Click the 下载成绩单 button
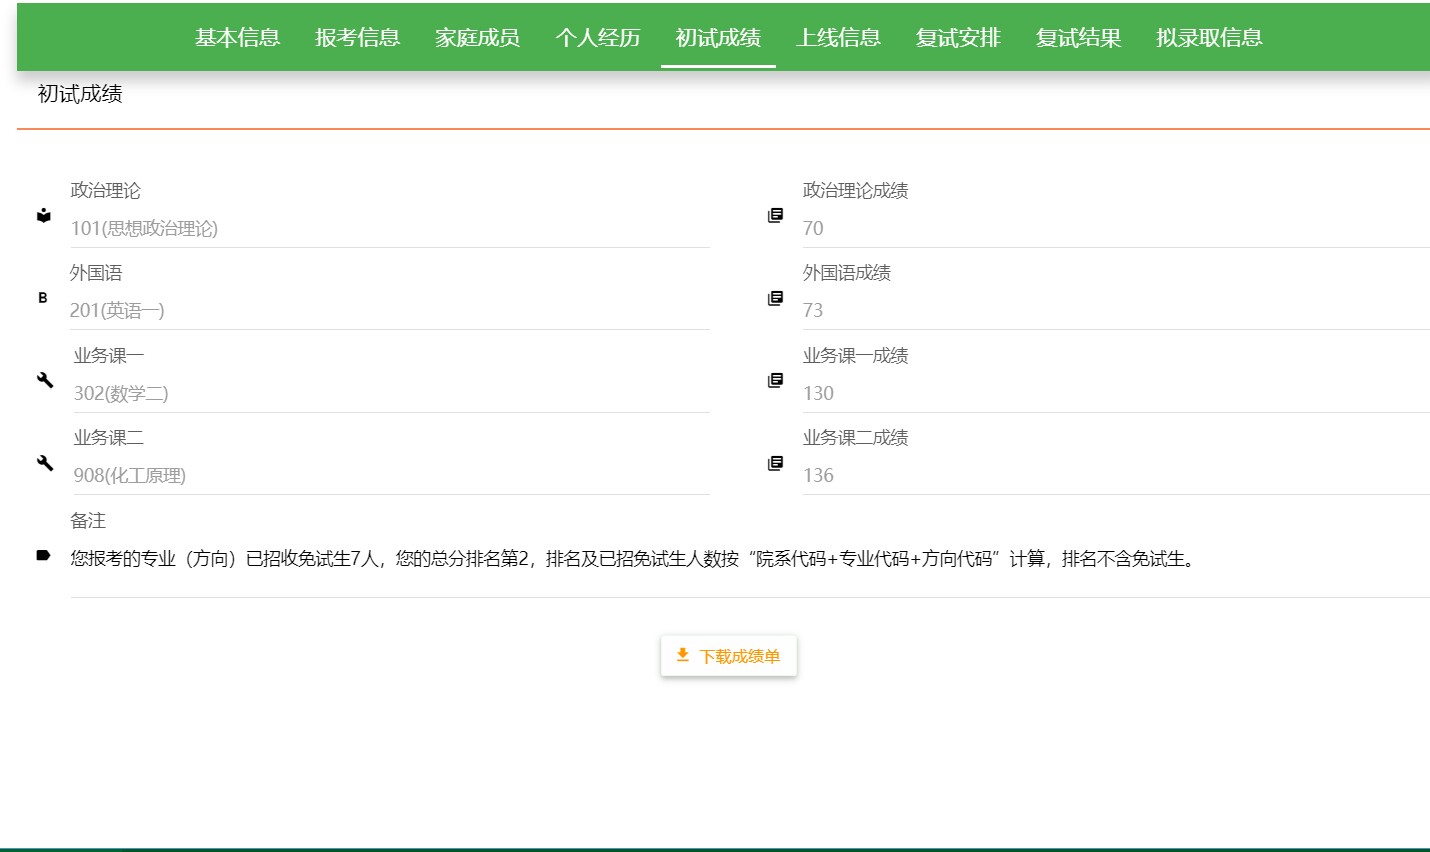1430x852 pixels. tap(729, 656)
